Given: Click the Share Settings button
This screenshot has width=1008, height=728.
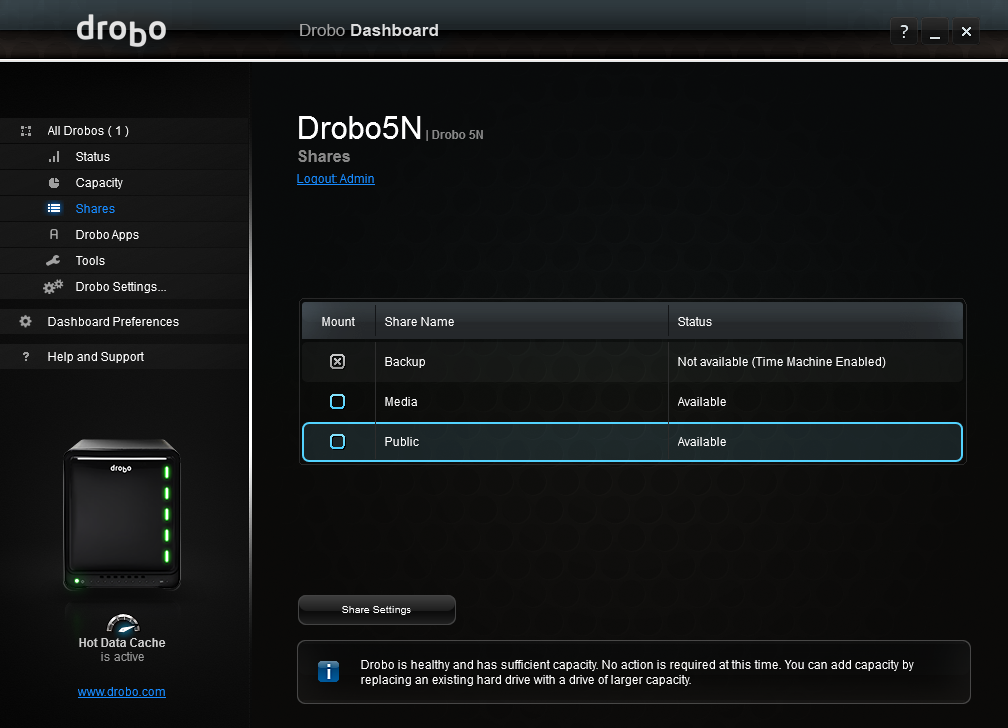Looking at the screenshot, I should pyautogui.click(x=377, y=610).
